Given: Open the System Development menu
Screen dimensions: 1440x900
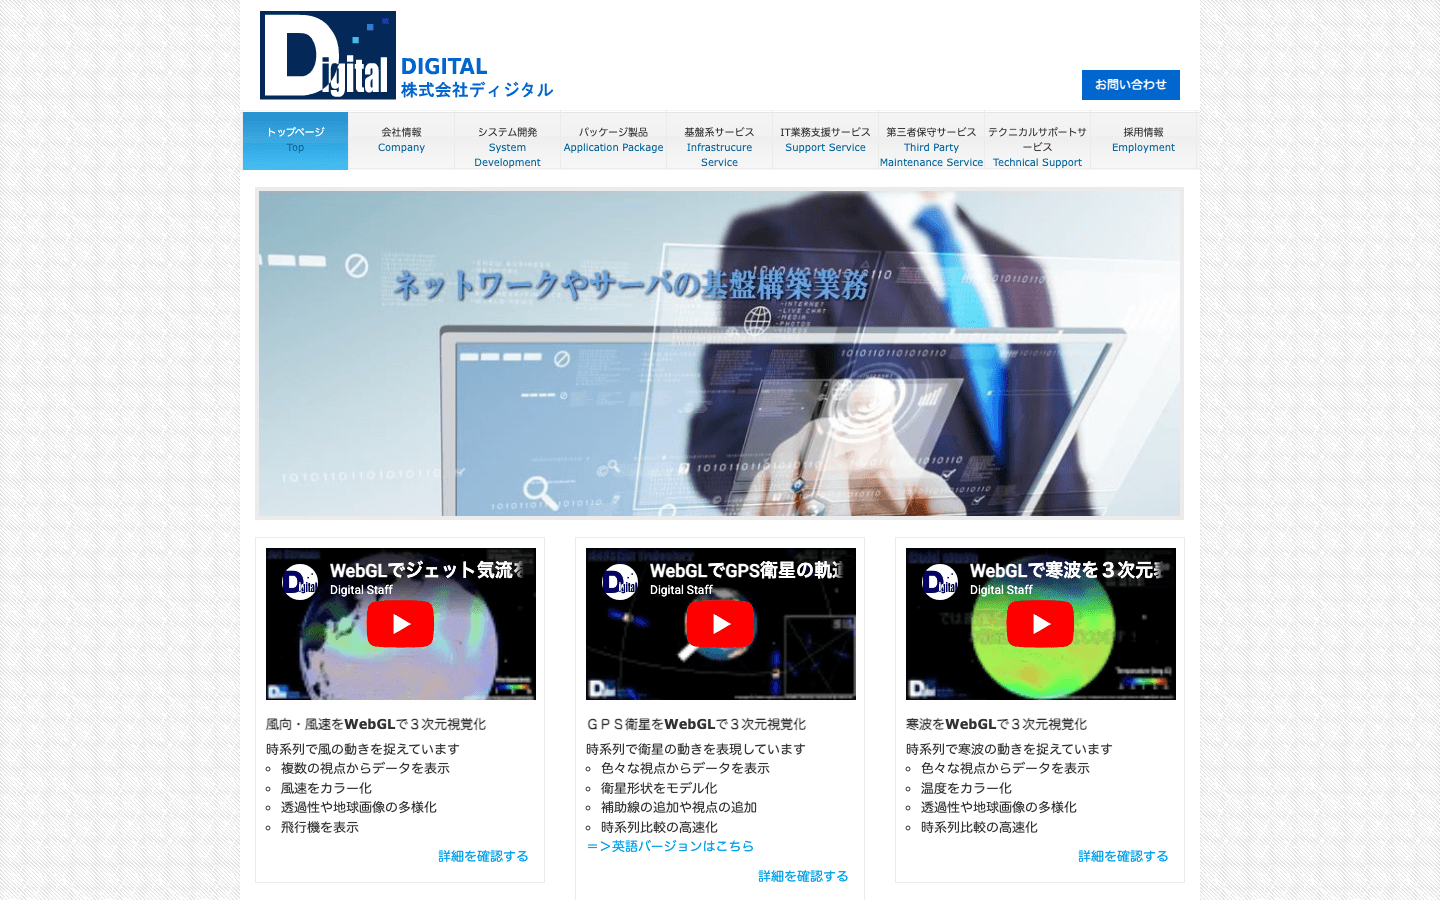Looking at the screenshot, I should [507, 140].
